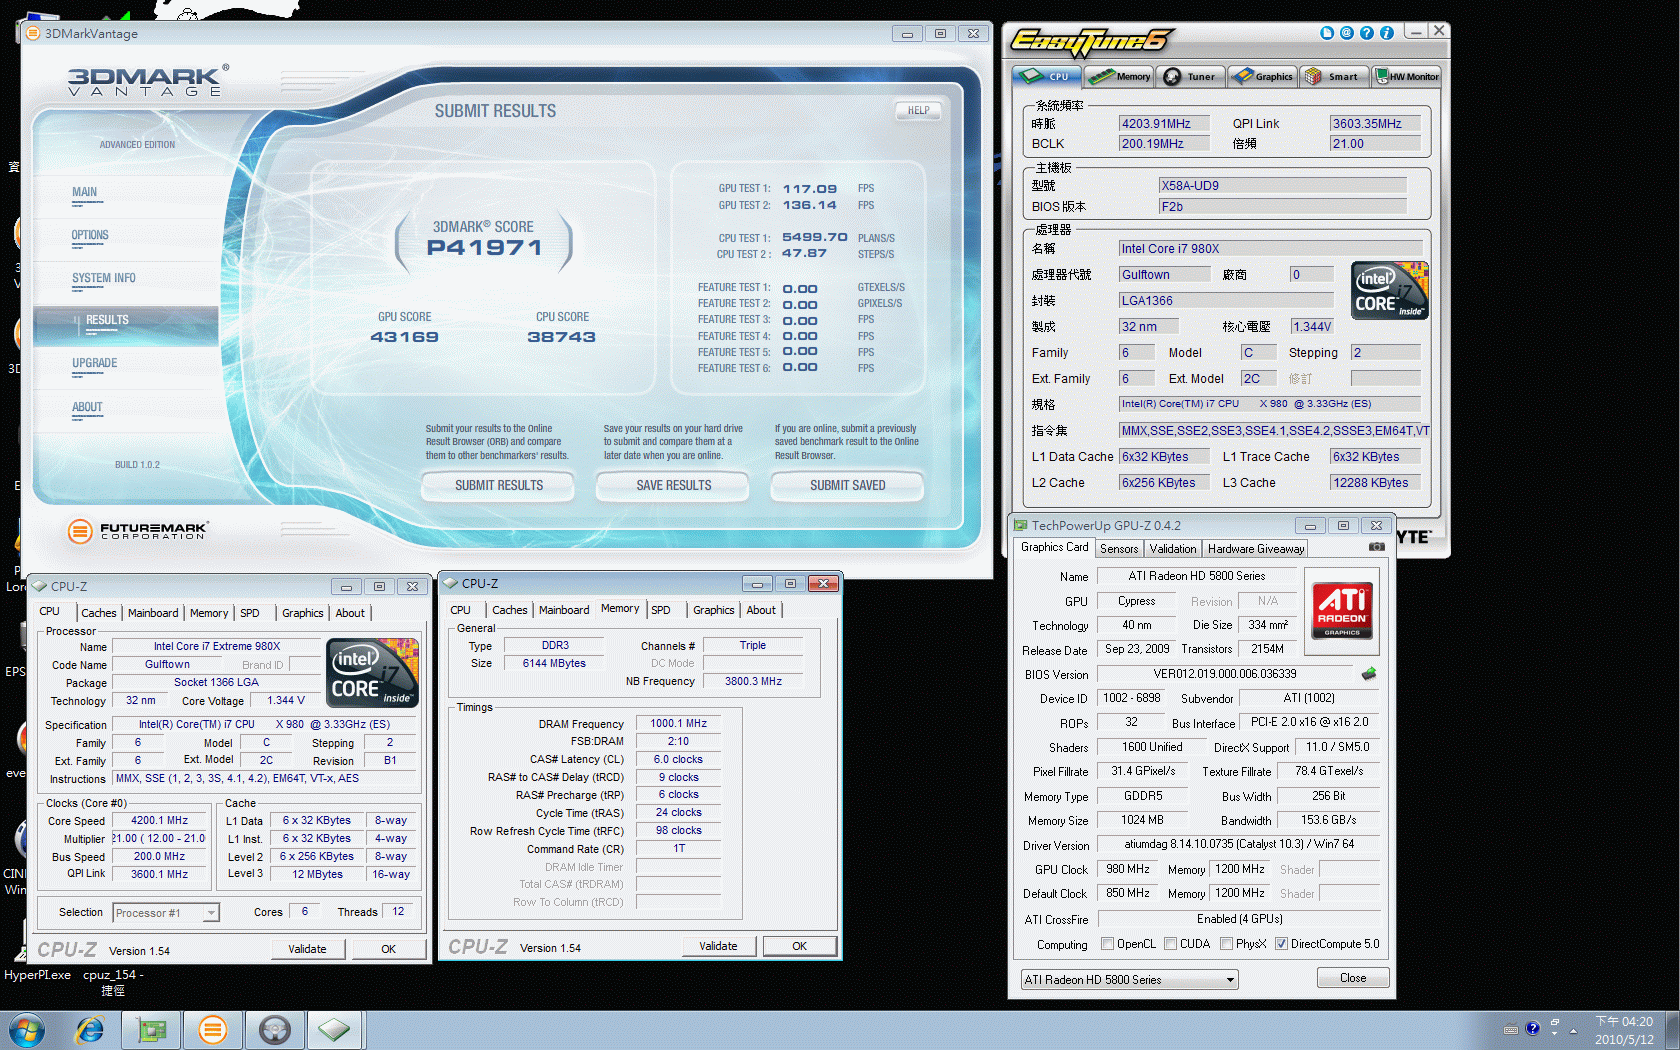The width and height of the screenshot is (1680, 1050).
Task: Open the ATI Radeon HD 5800 Series dropdown
Action: (x=1129, y=980)
